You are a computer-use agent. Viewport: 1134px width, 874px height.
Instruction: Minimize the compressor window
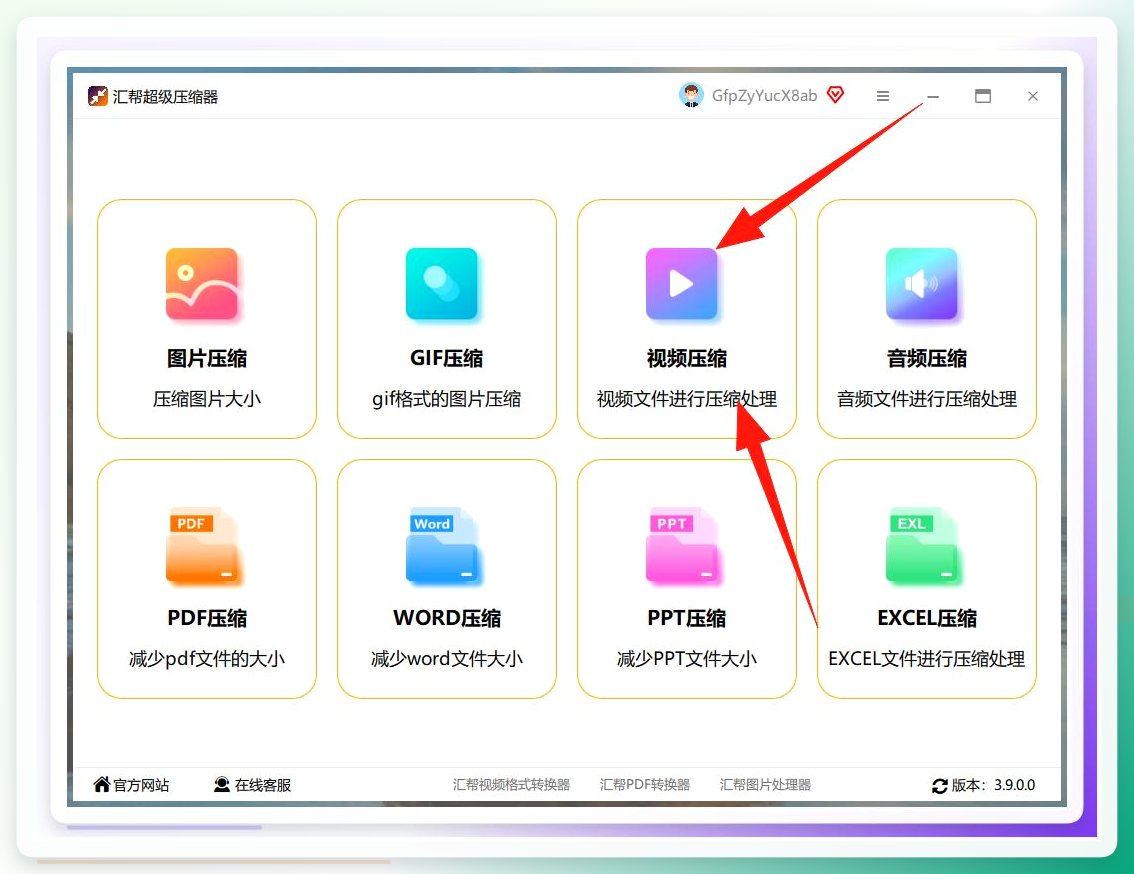(933, 96)
